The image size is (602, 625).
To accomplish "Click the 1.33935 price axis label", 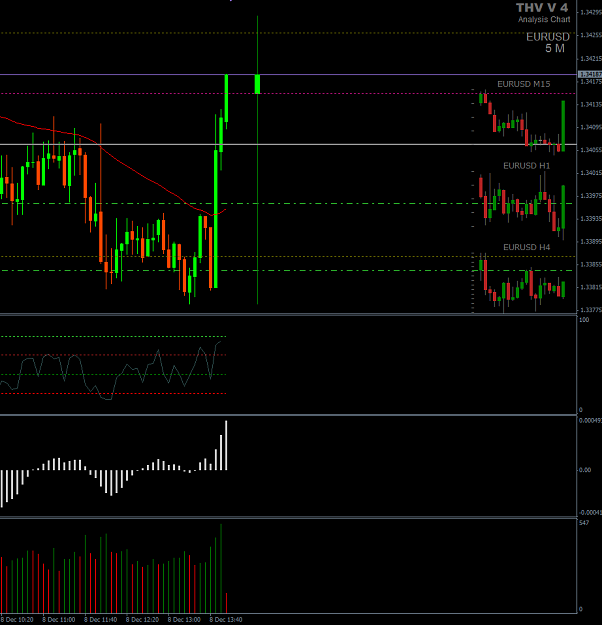I will pyautogui.click(x=591, y=219).
